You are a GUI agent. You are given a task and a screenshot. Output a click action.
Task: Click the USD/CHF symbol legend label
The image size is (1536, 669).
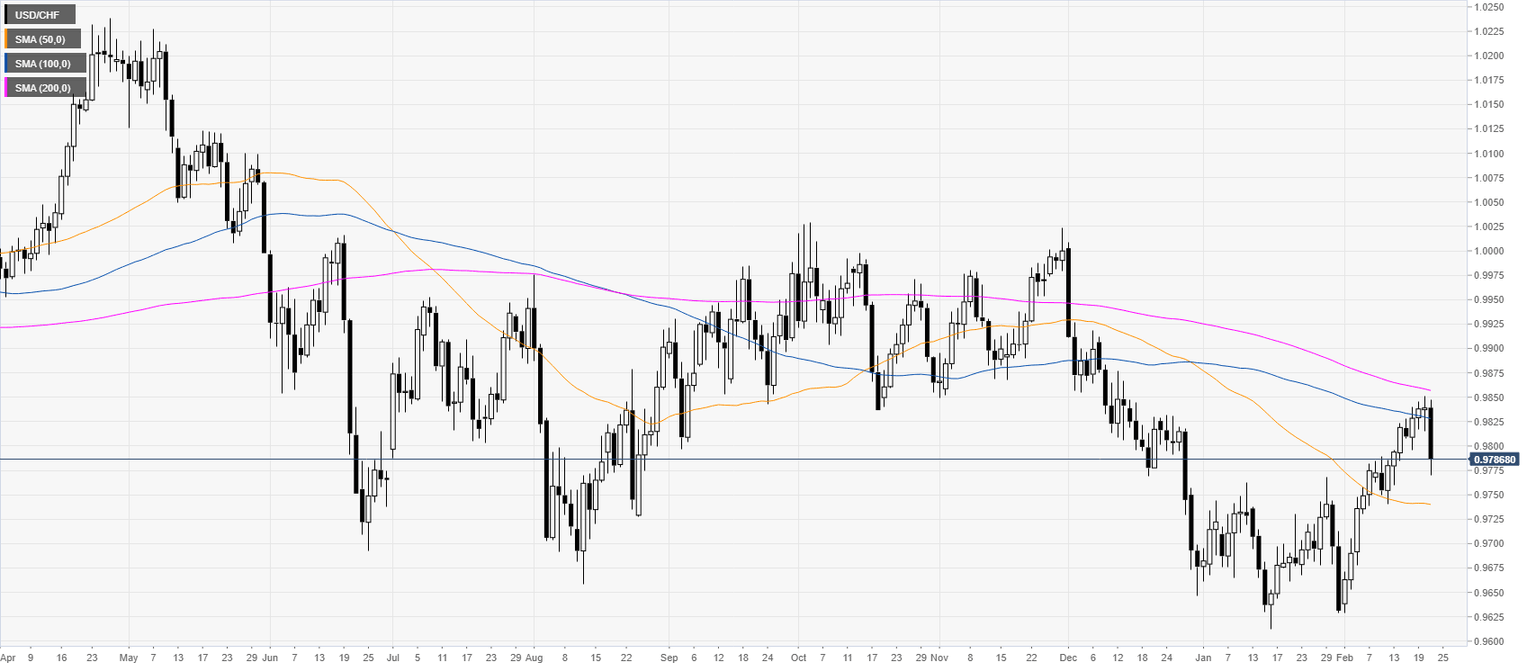tap(40, 15)
